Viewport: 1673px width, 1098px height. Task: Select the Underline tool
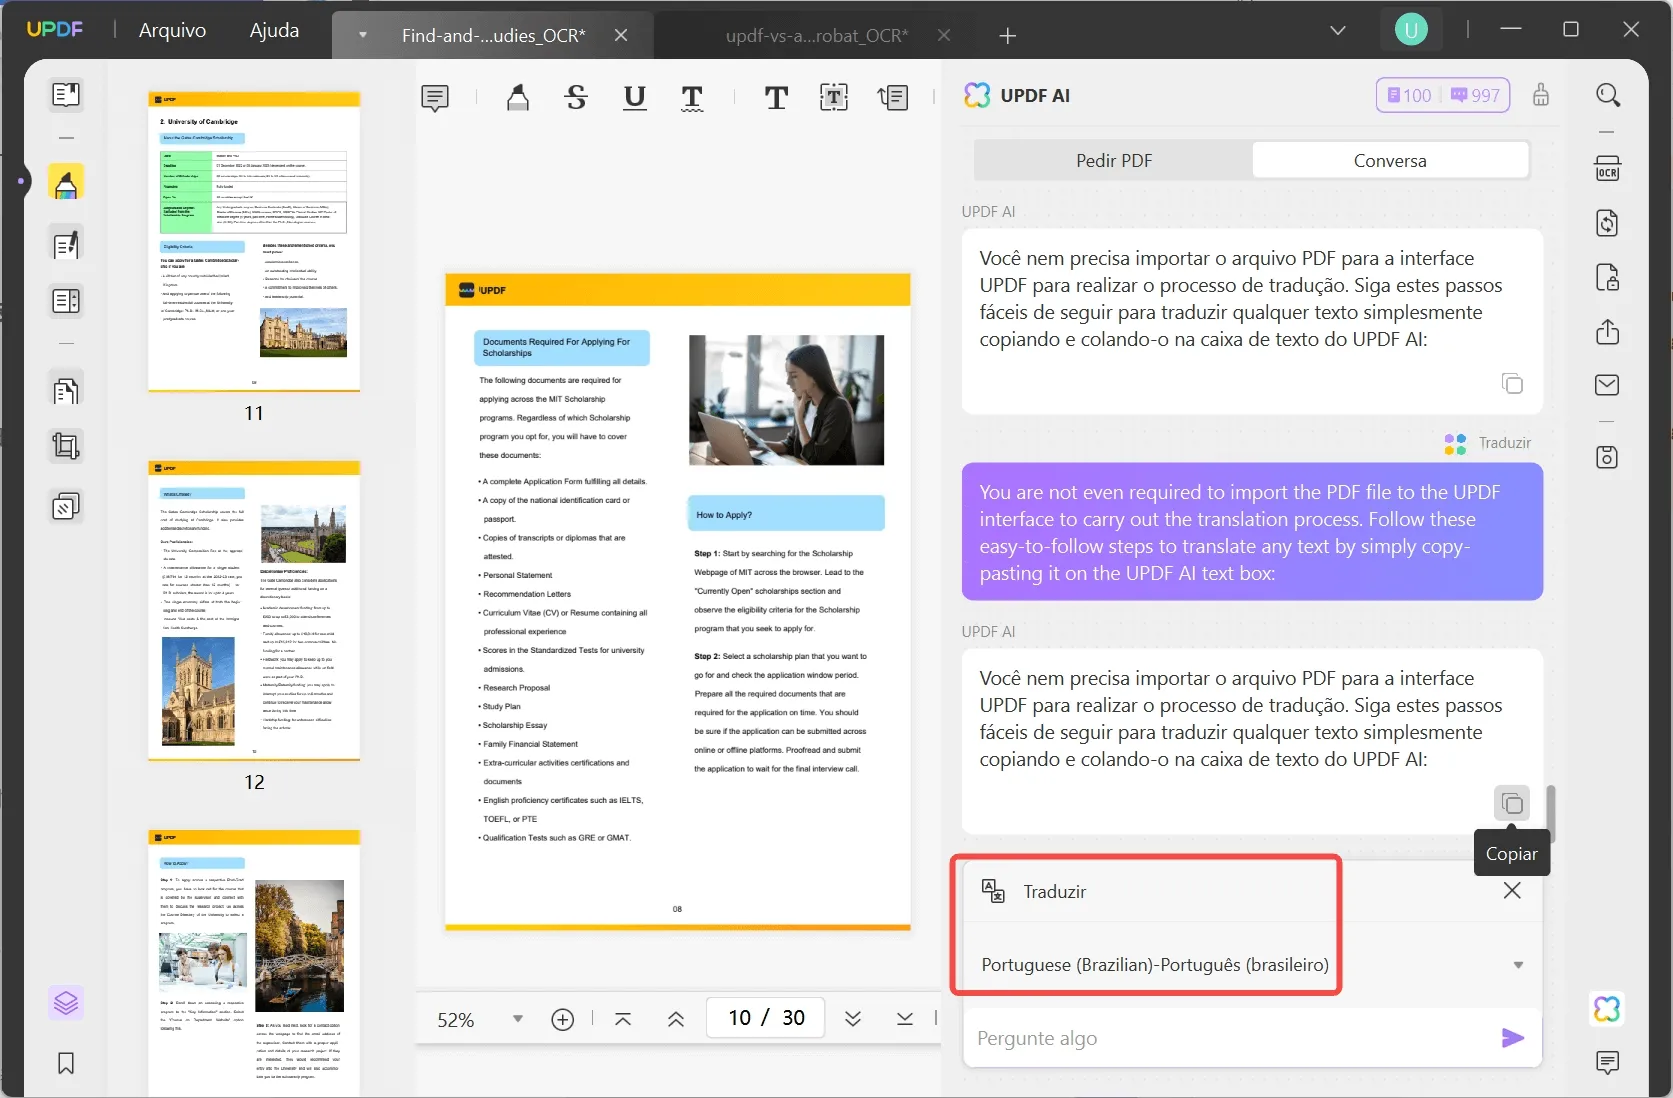[634, 98]
